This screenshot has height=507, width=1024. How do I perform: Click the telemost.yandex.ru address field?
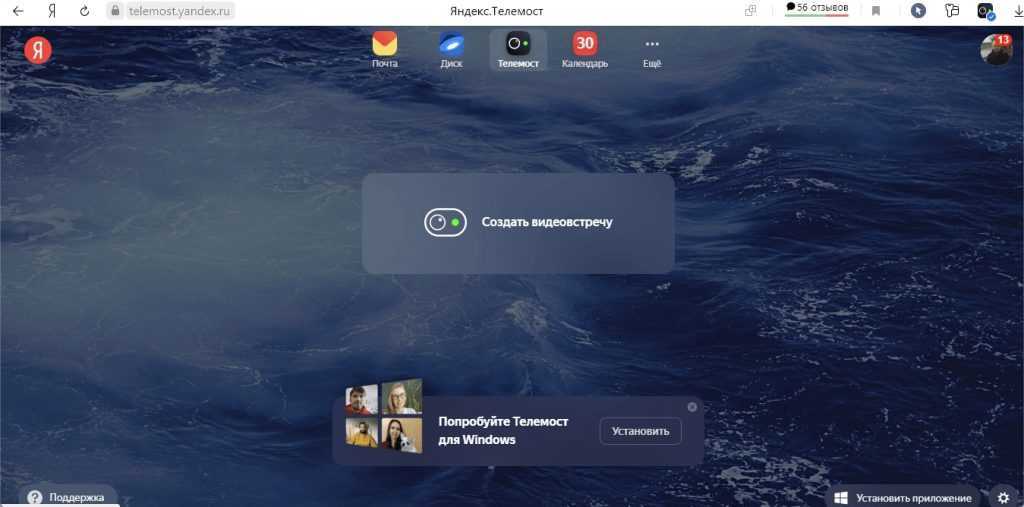point(180,11)
